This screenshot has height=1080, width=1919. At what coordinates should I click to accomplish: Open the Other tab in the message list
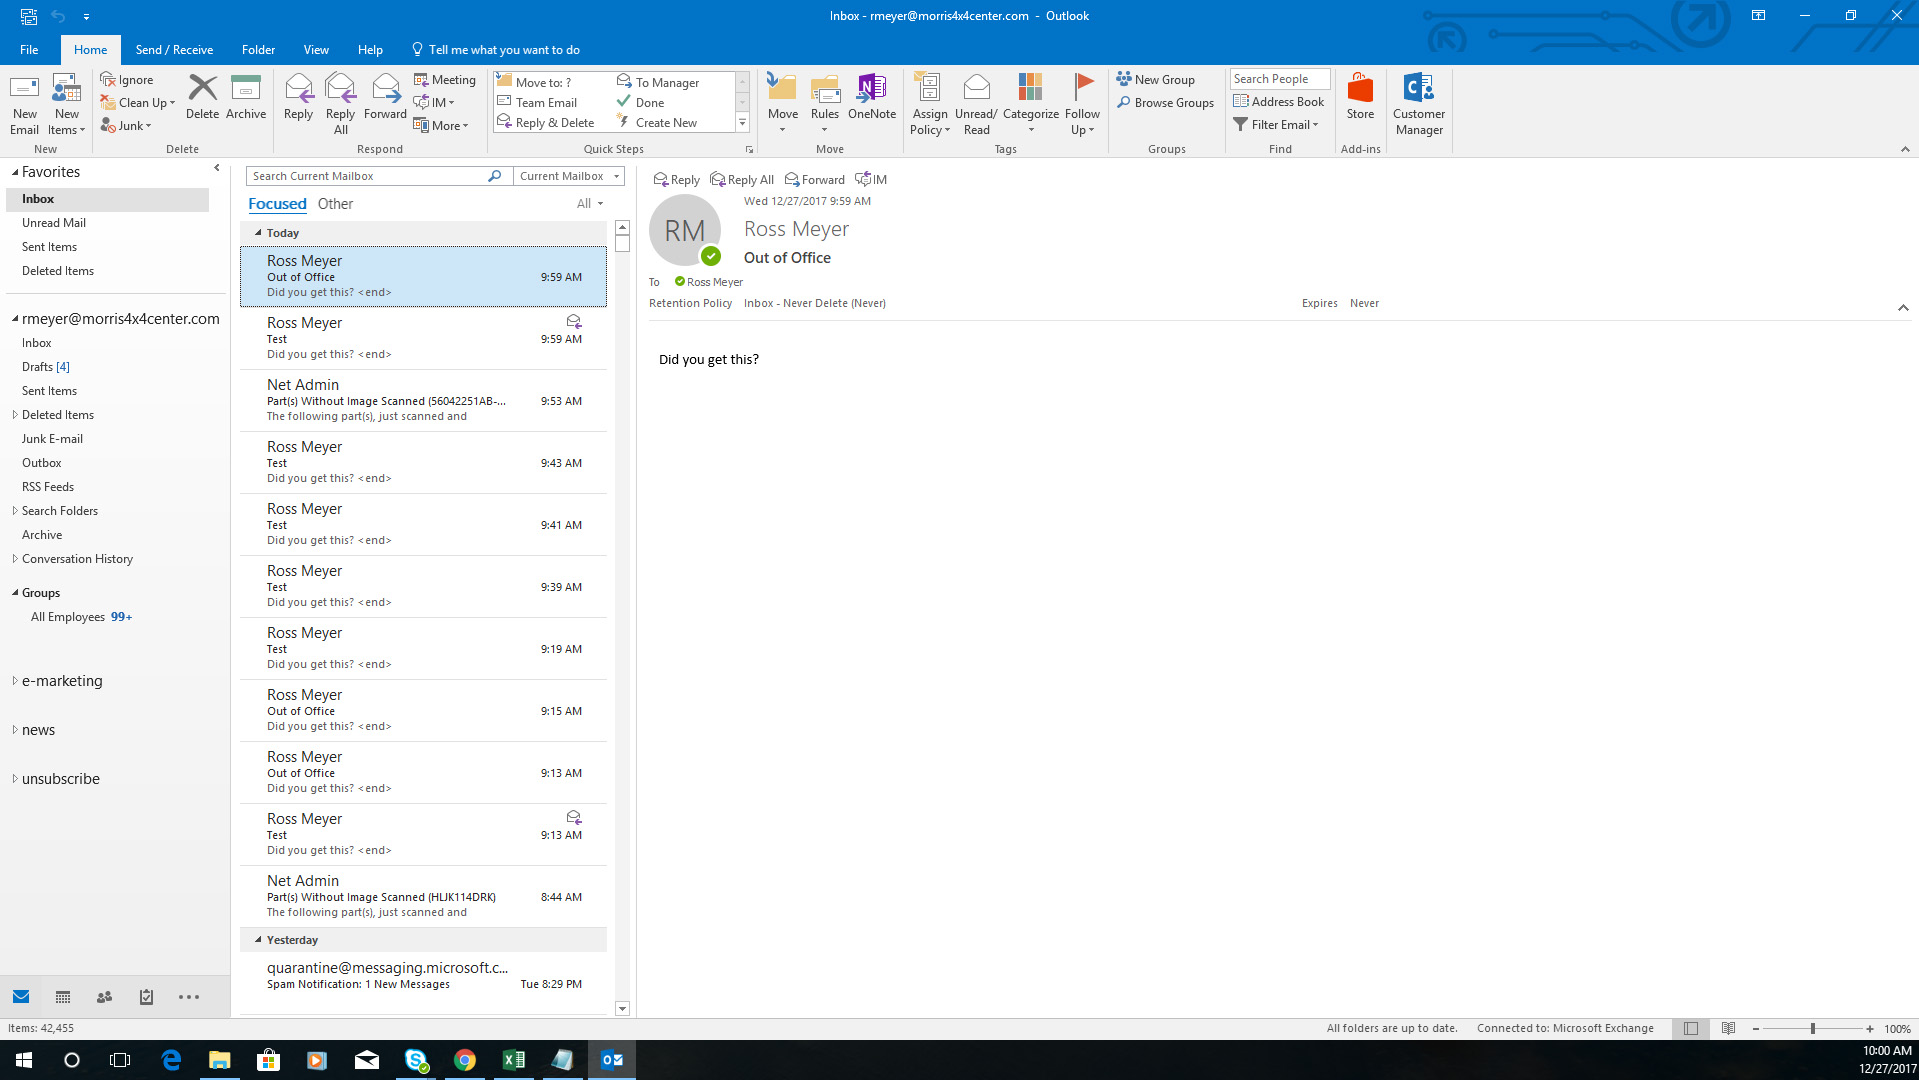point(334,203)
